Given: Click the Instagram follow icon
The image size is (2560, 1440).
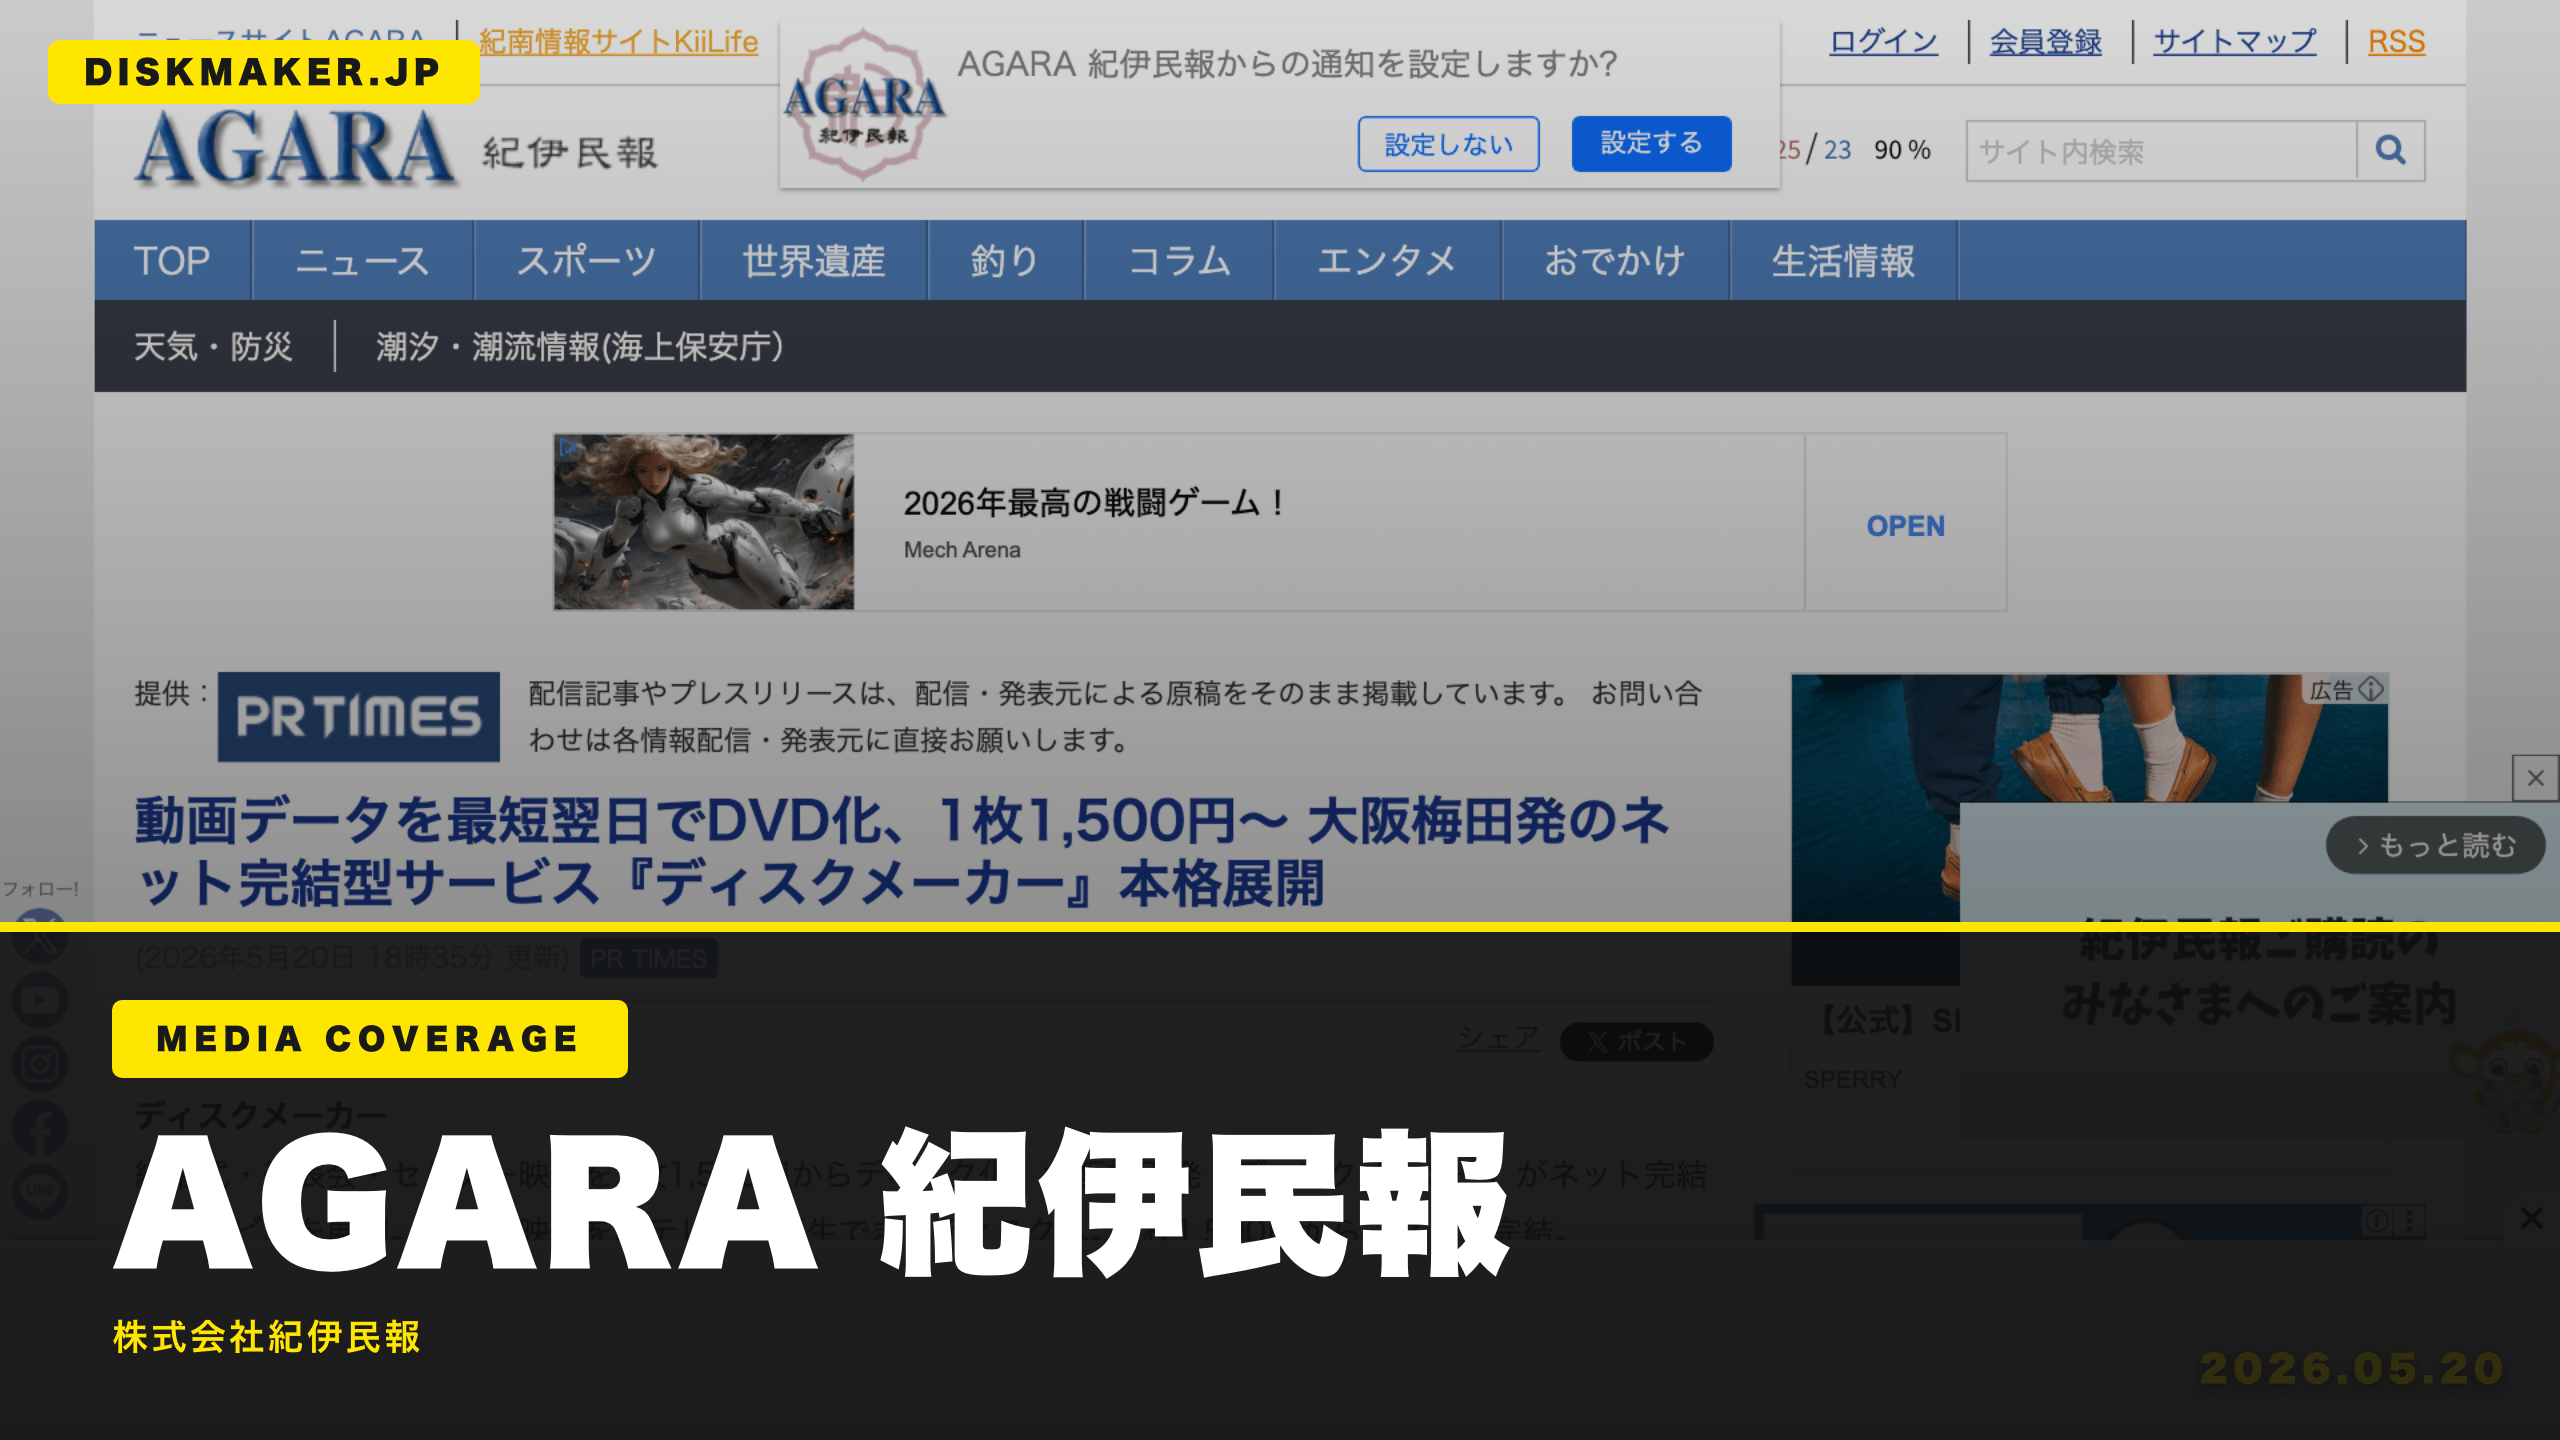Looking at the screenshot, I should coord(40,1064).
